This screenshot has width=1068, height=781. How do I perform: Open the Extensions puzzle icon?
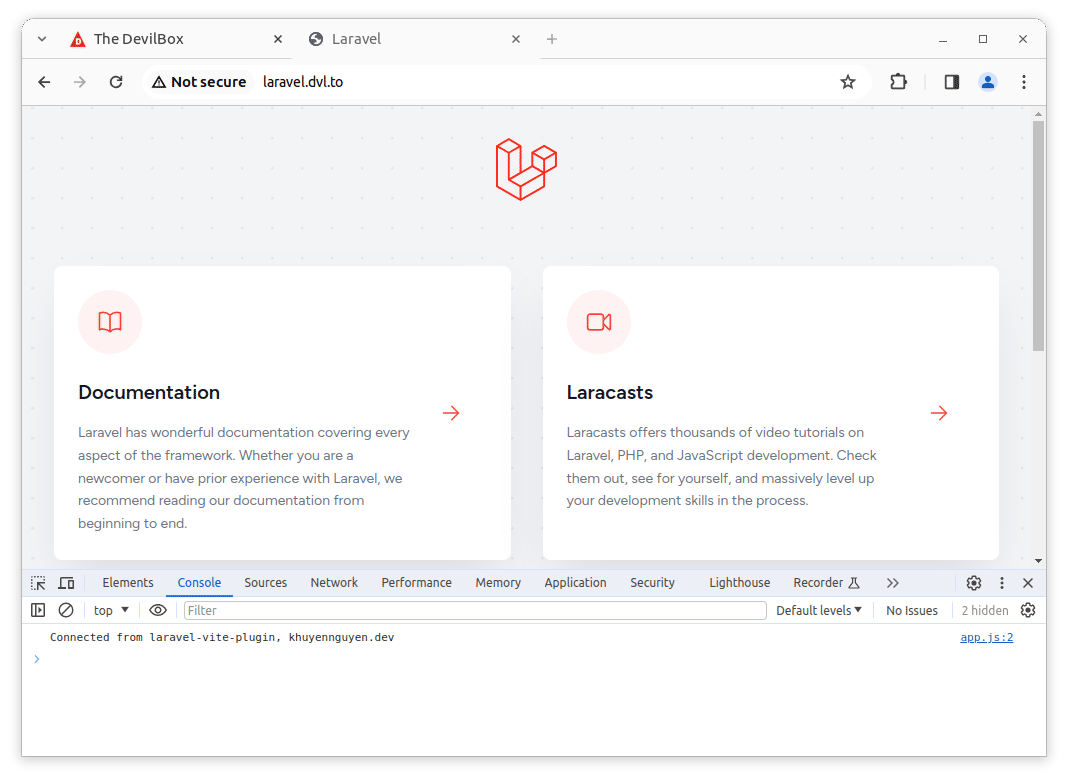[898, 82]
